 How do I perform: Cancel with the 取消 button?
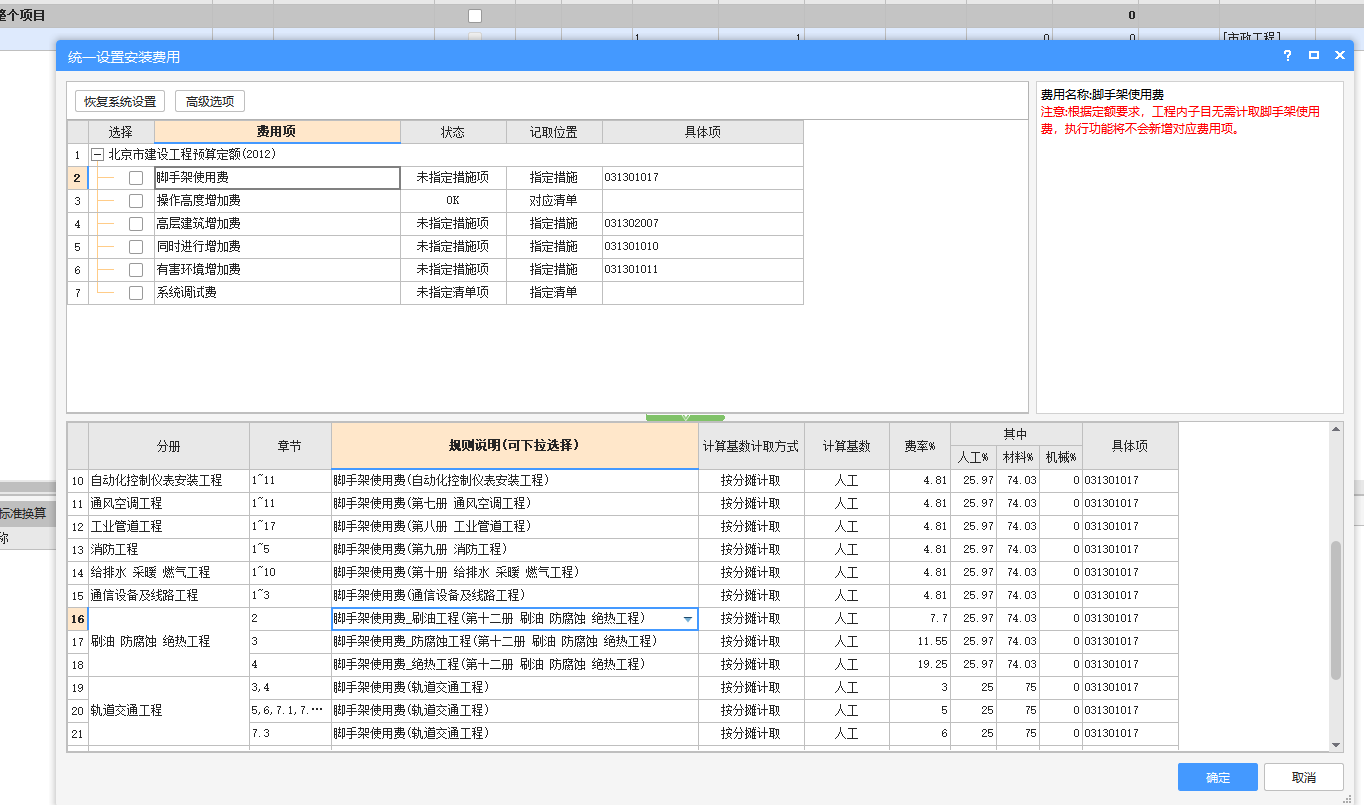[1304, 777]
